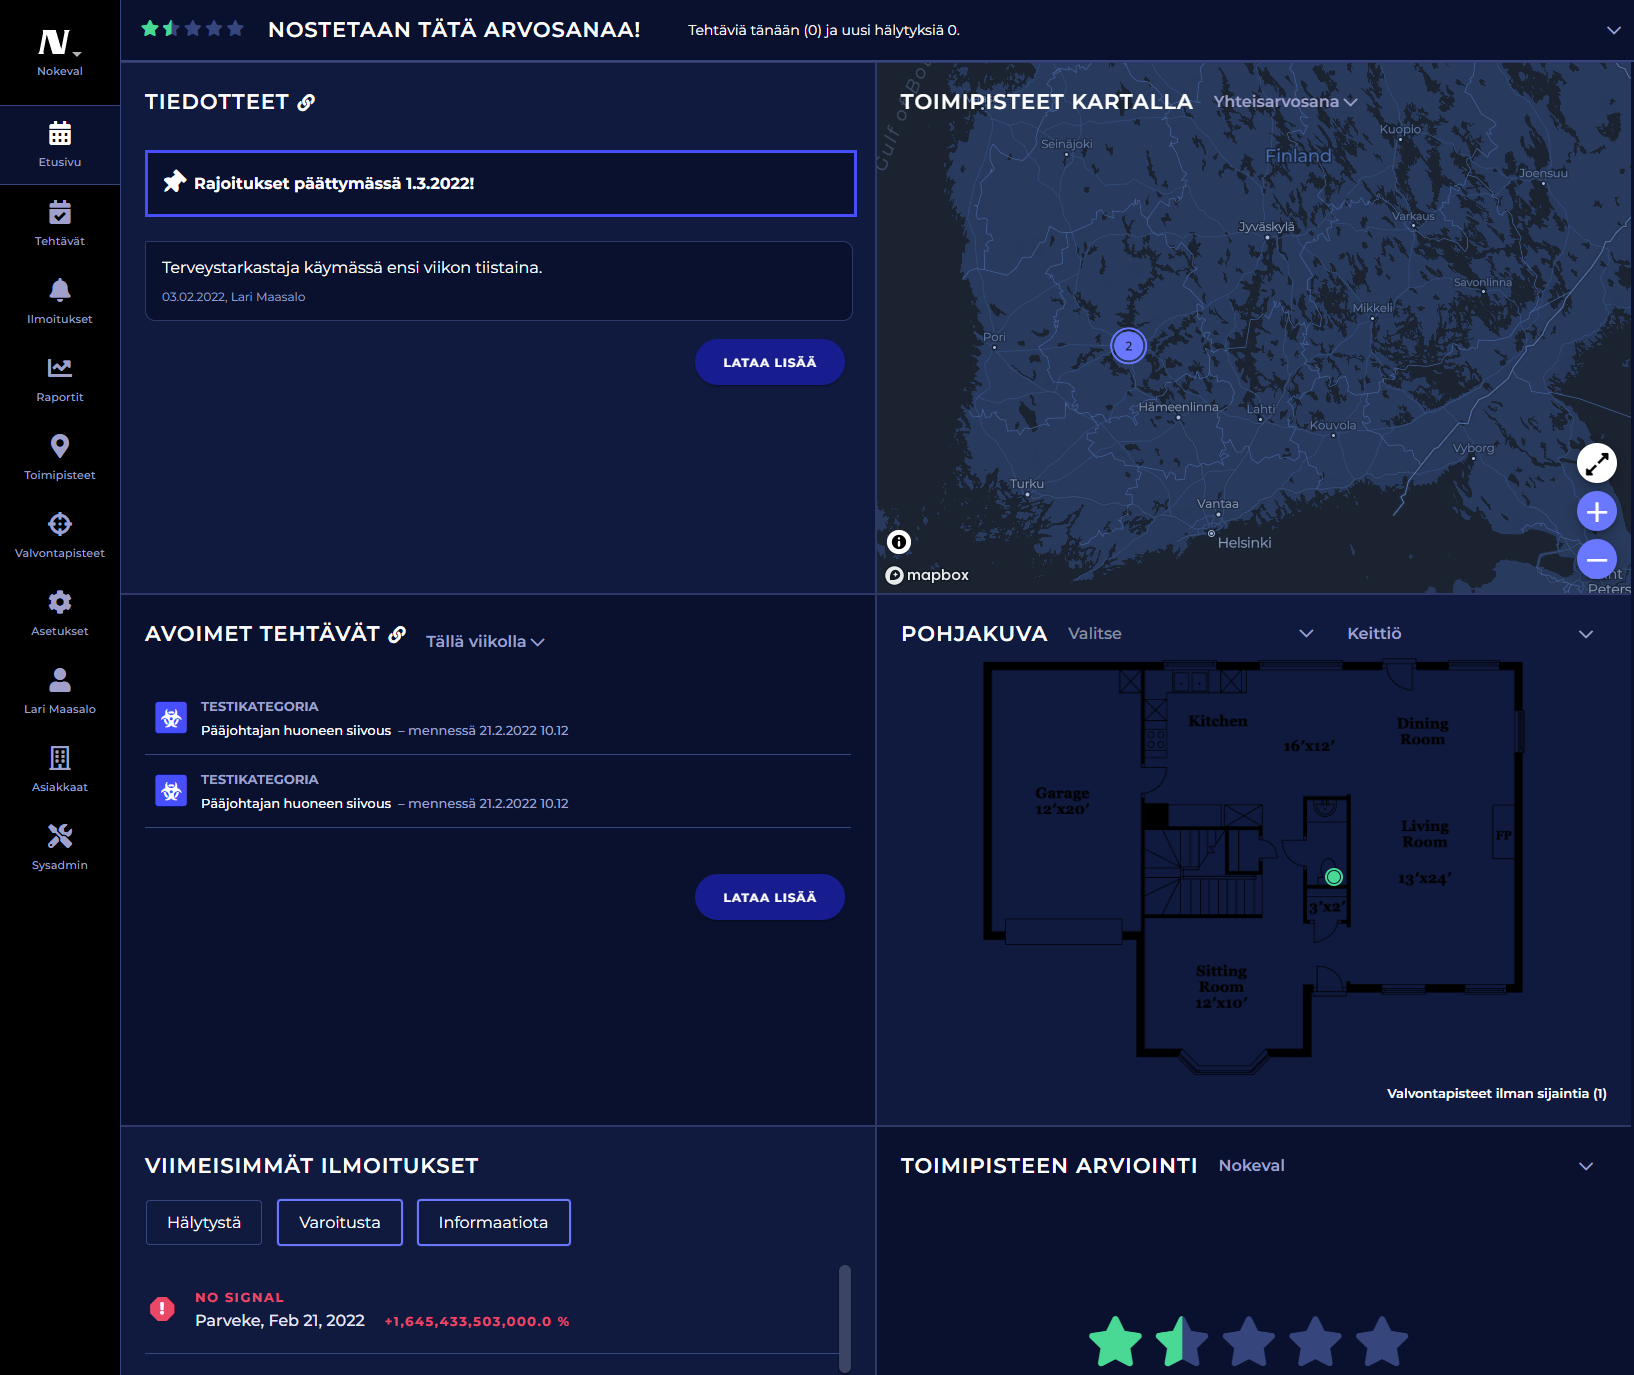Screen dimensions: 1634x1375
Task: Open Ilmoitukset bell icon in sidebar
Action: click(60, 291)
